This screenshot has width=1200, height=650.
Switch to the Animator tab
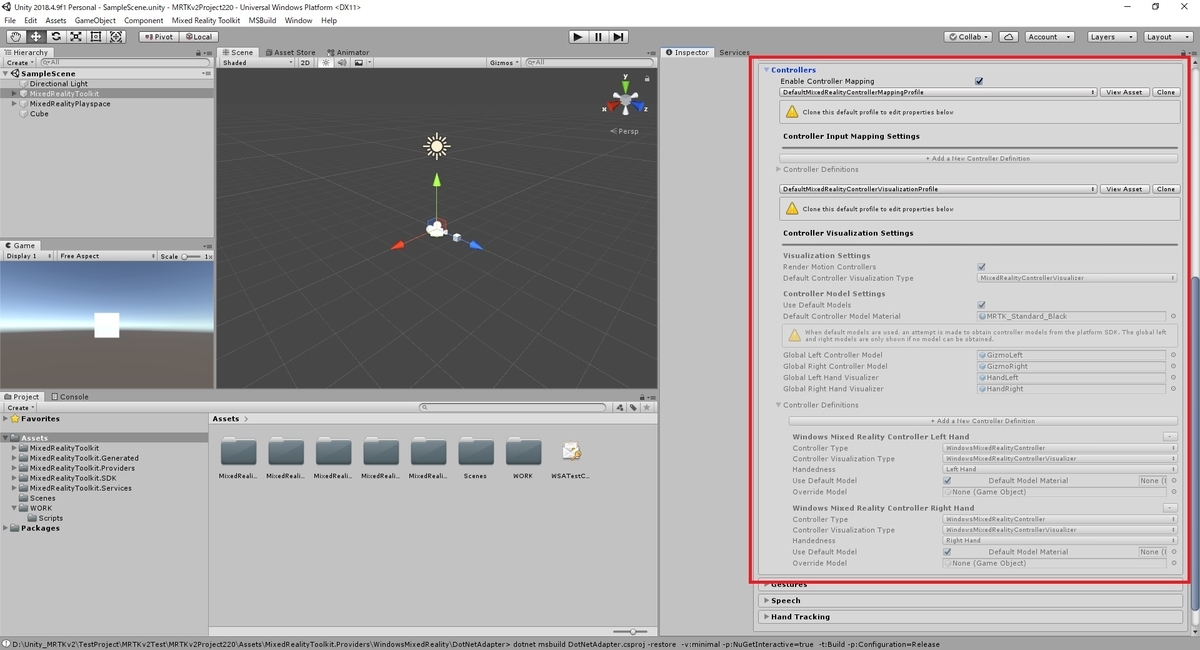coord(348,52)
